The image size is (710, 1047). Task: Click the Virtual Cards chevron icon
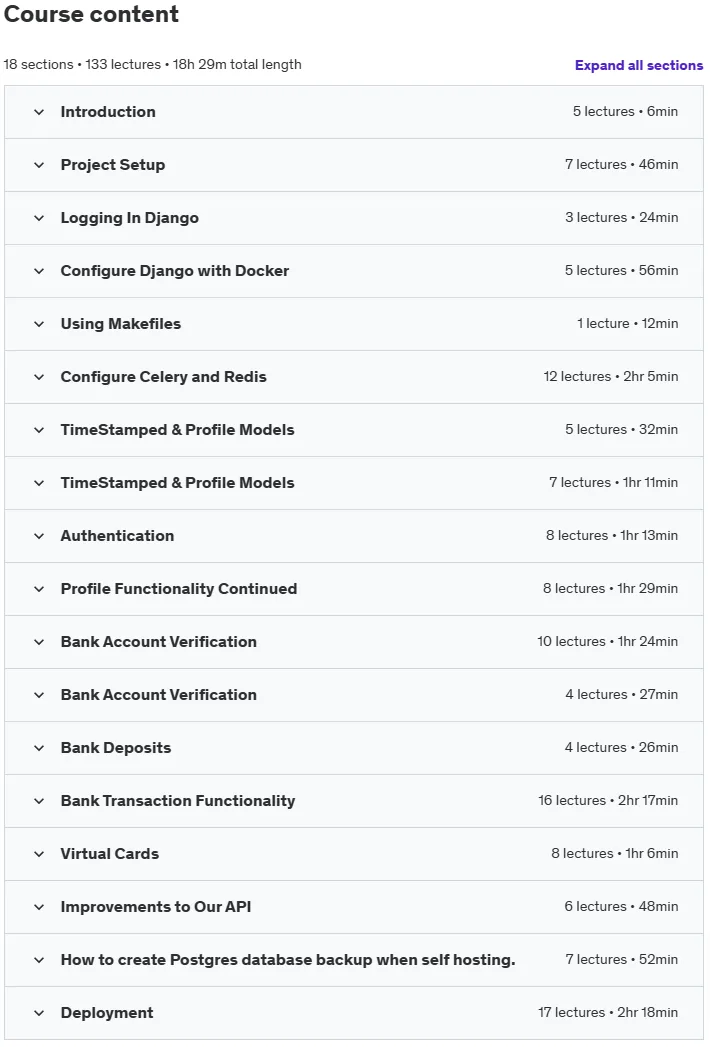click(x=39, y=854)
